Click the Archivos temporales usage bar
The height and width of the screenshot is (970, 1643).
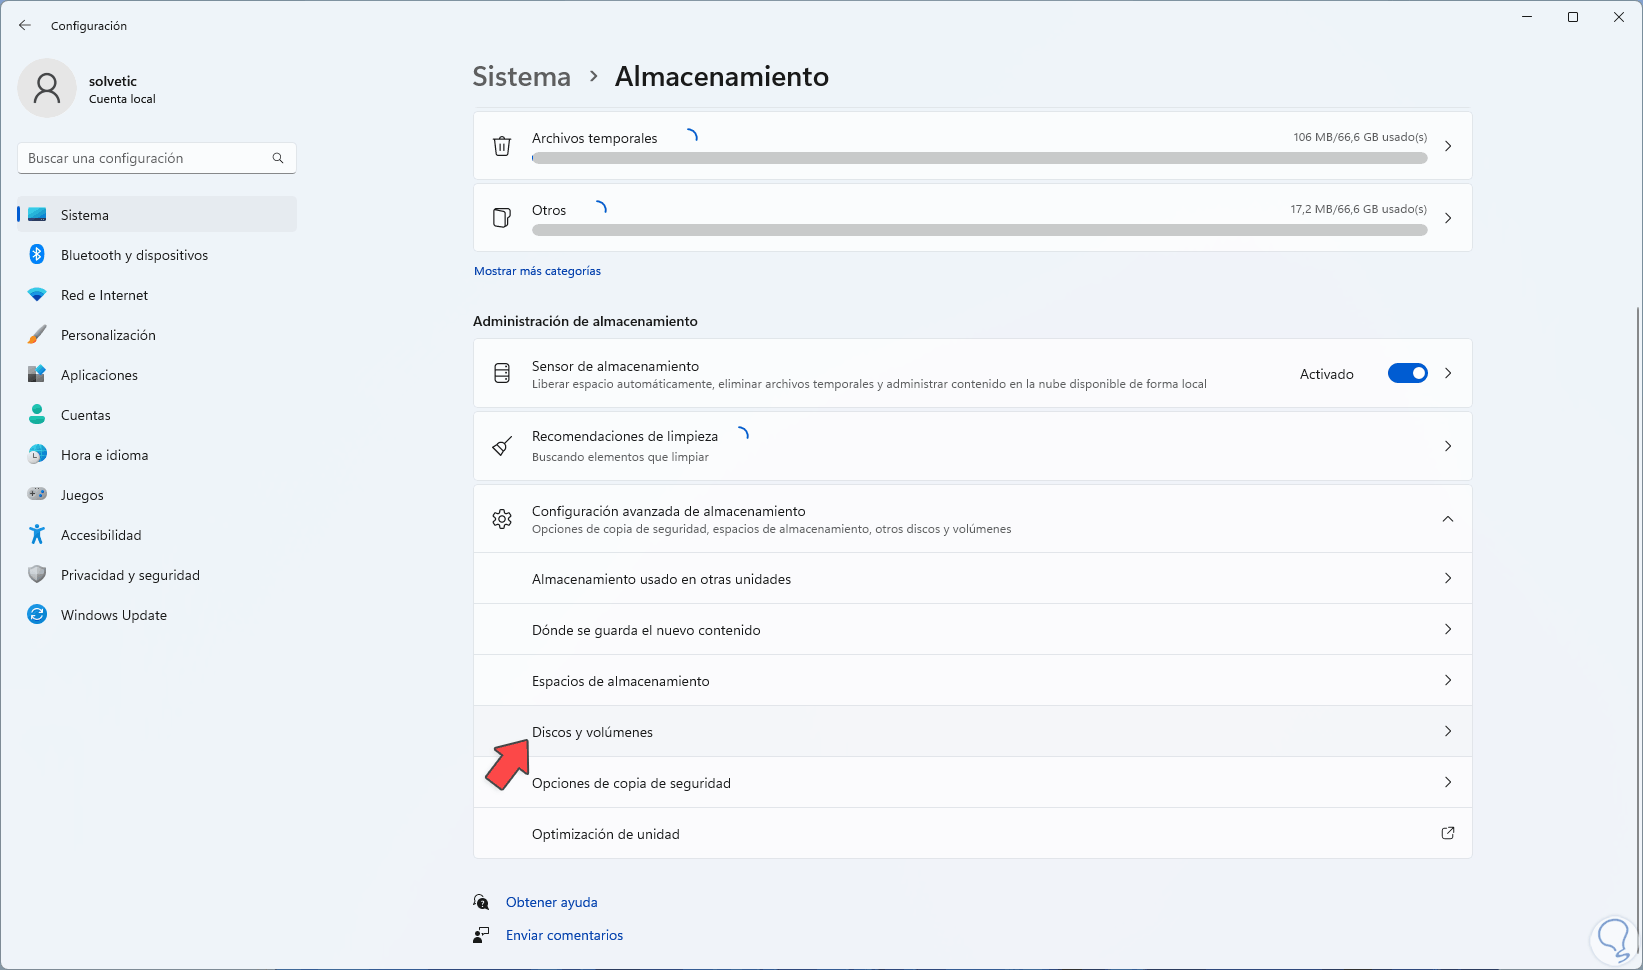click(x=979, y=158)
